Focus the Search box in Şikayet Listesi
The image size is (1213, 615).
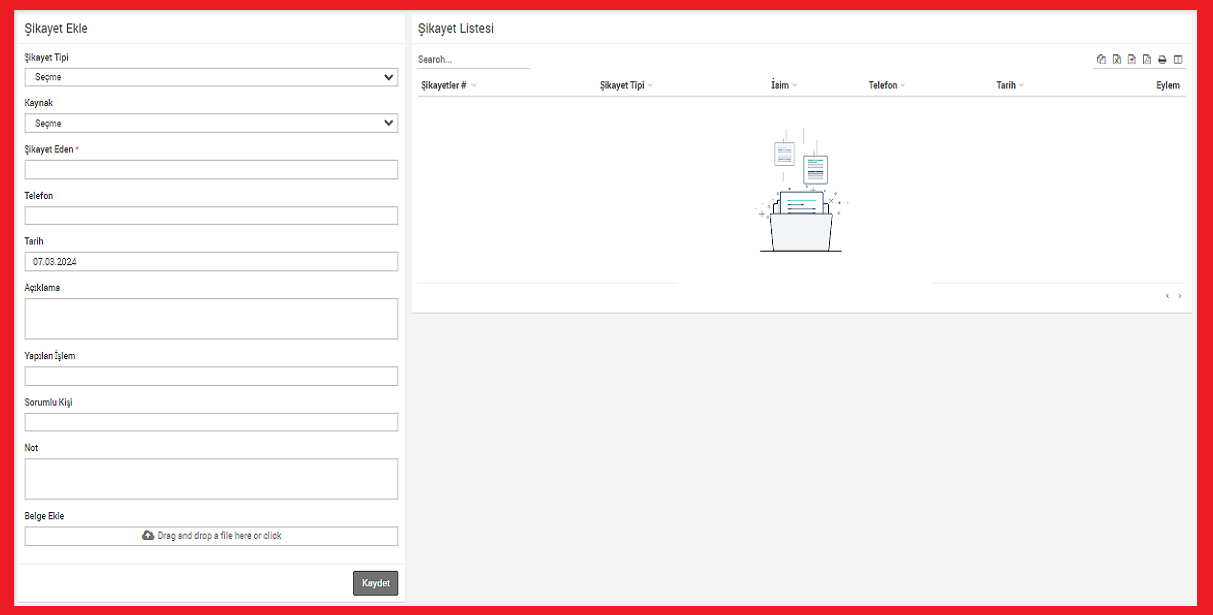click(473, 60)
